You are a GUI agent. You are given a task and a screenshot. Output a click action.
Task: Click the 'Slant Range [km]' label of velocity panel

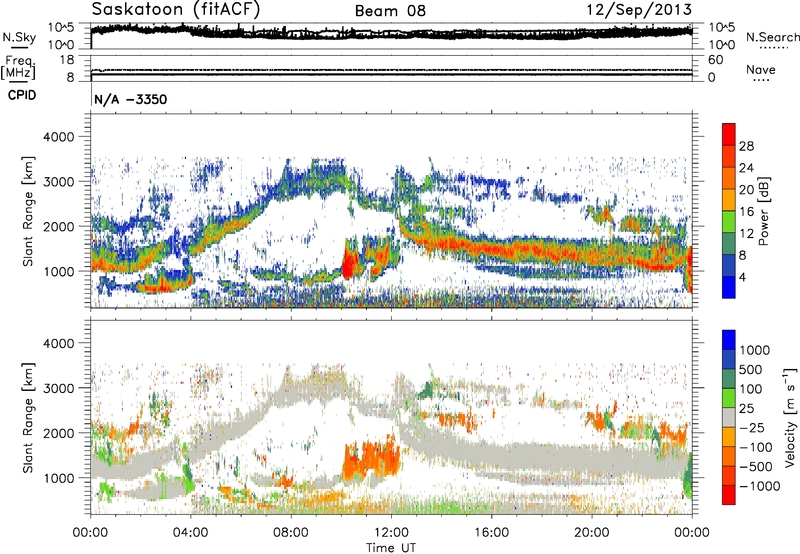tap(28, 417)
